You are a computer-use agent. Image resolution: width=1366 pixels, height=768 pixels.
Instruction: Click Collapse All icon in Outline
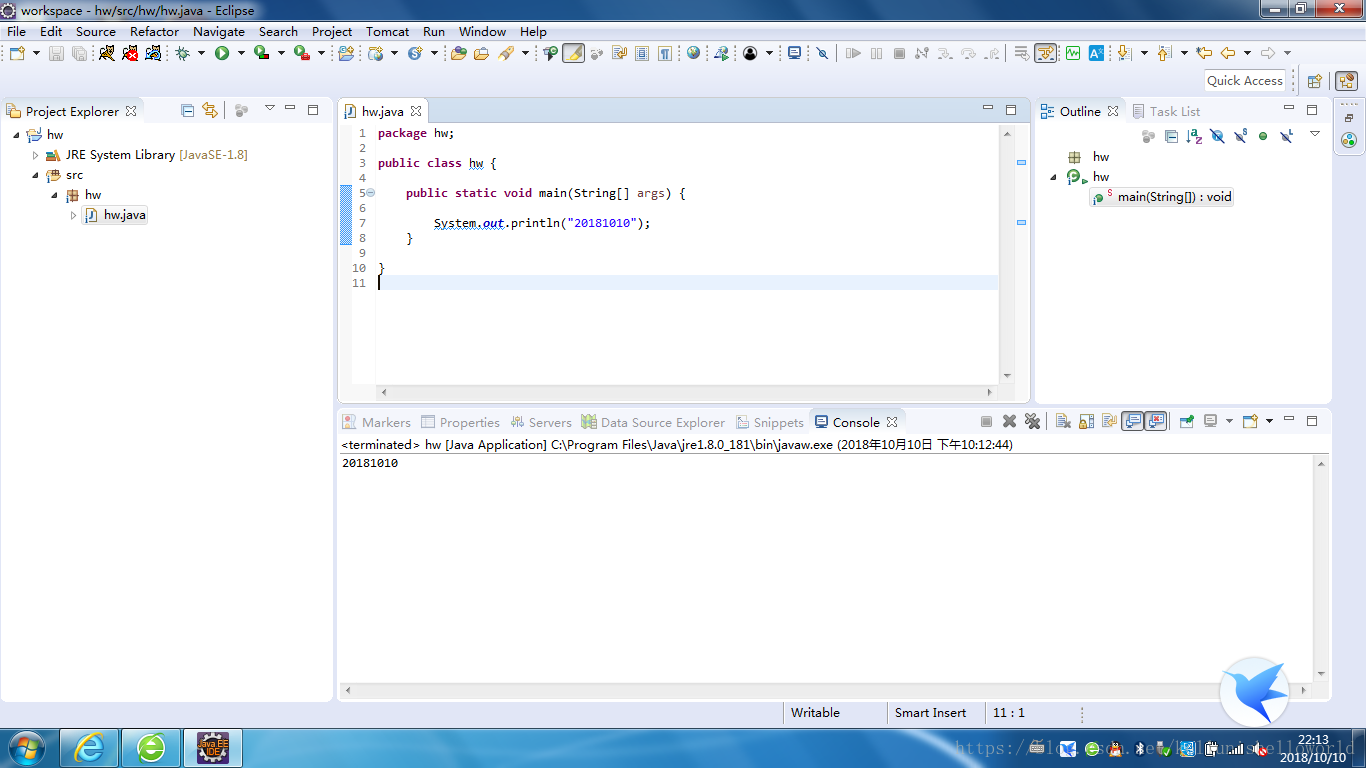1171,136
